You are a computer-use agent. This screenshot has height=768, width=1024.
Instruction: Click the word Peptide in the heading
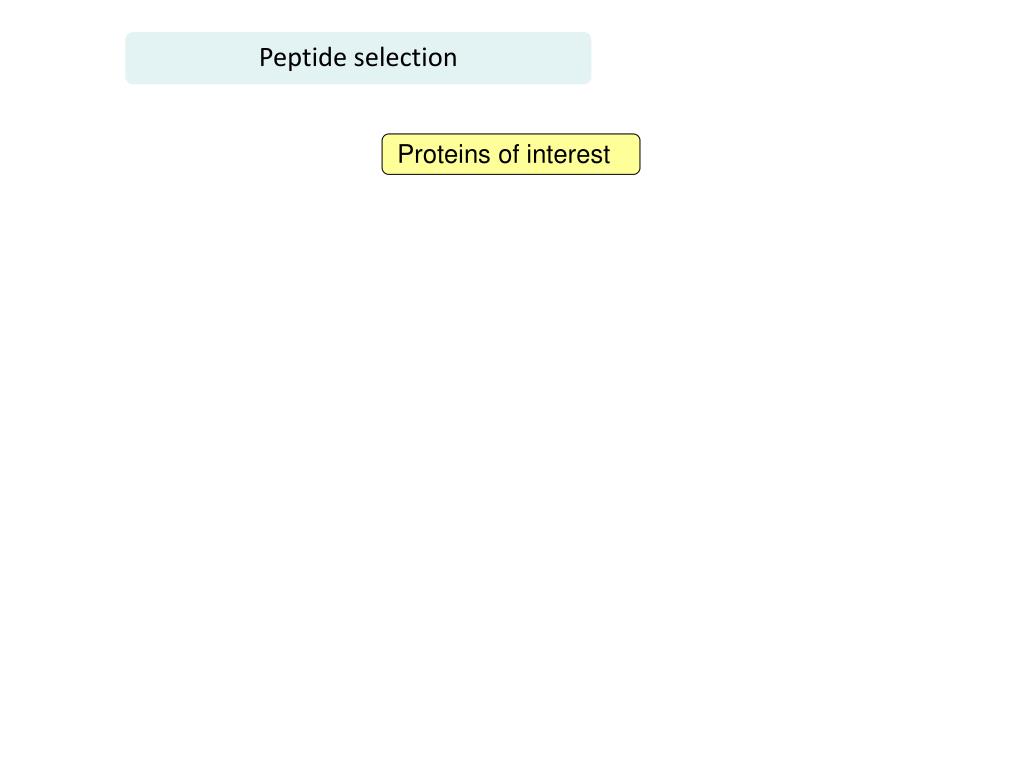point(302,58)
